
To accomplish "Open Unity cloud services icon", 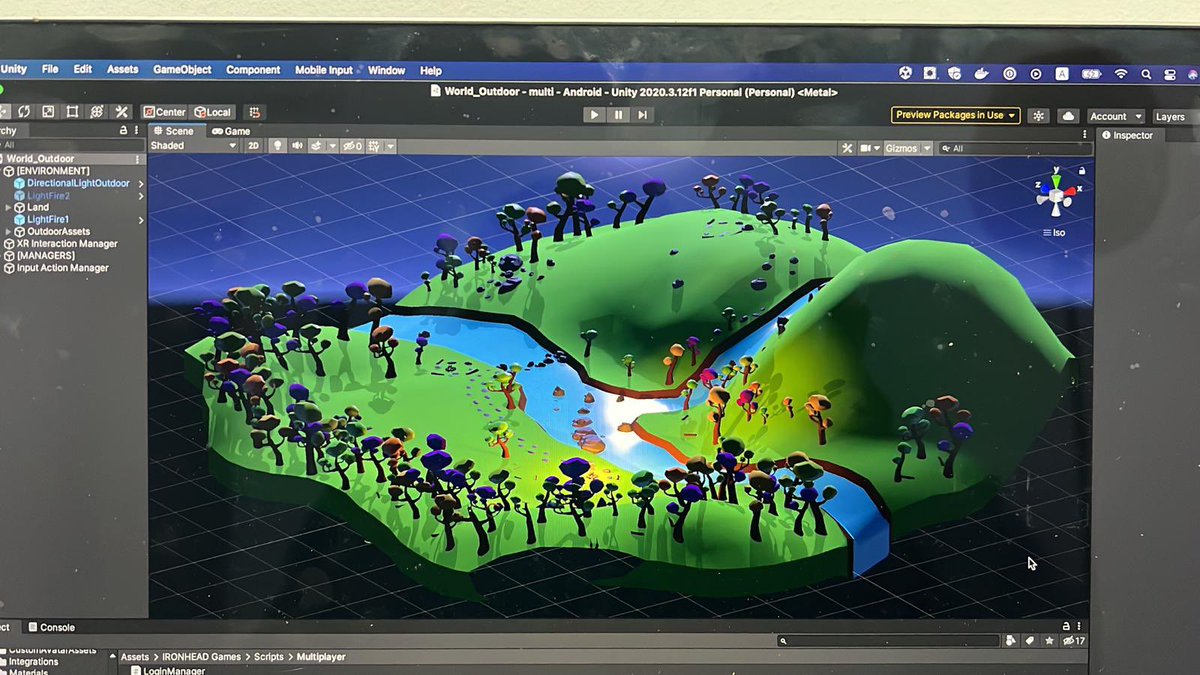I will (1068, 116).
